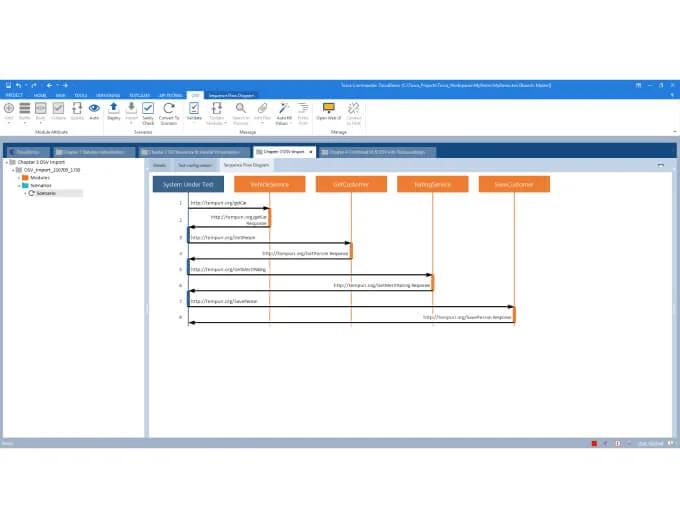The height and width of the screenshot is (528, 680).
Task: Open the Details tab
Action: (159, 164)
